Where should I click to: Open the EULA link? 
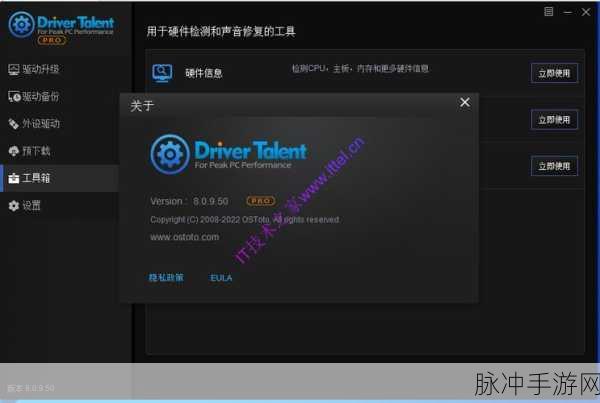[x=221, y=278]
